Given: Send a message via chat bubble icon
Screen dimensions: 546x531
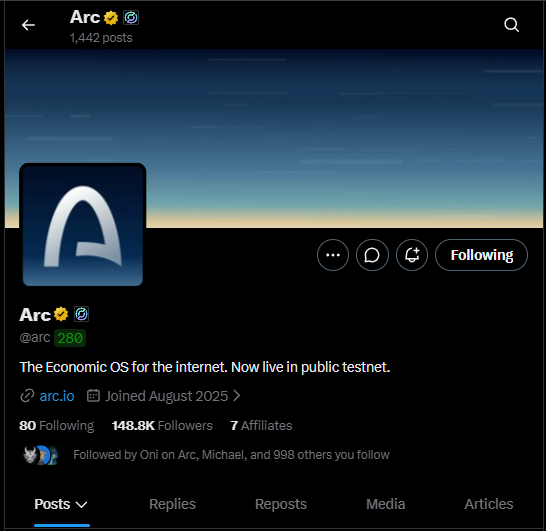Looking at the screenshot, I should [372, 255].
